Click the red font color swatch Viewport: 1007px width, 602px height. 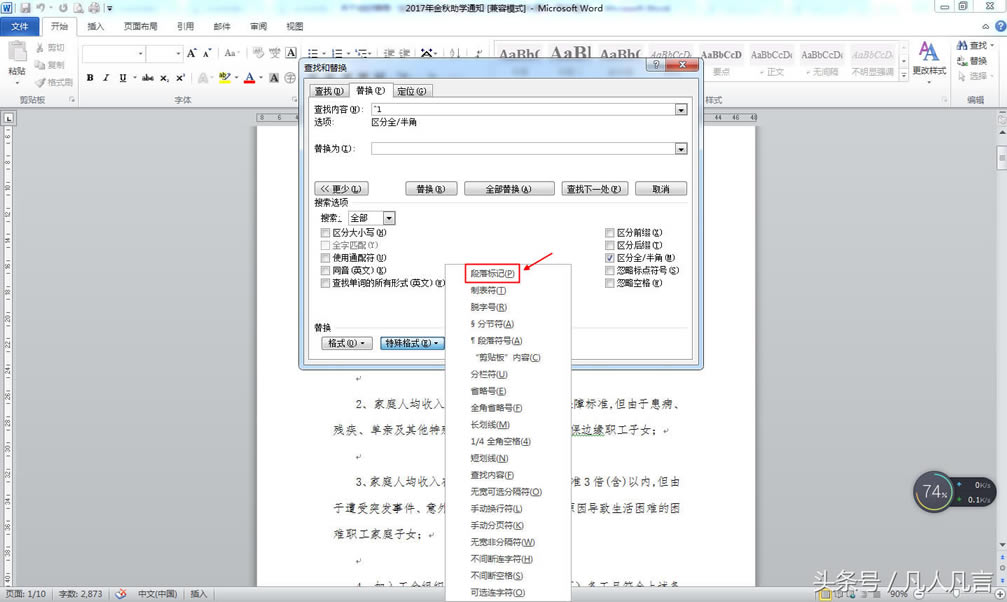click(248, 77)
